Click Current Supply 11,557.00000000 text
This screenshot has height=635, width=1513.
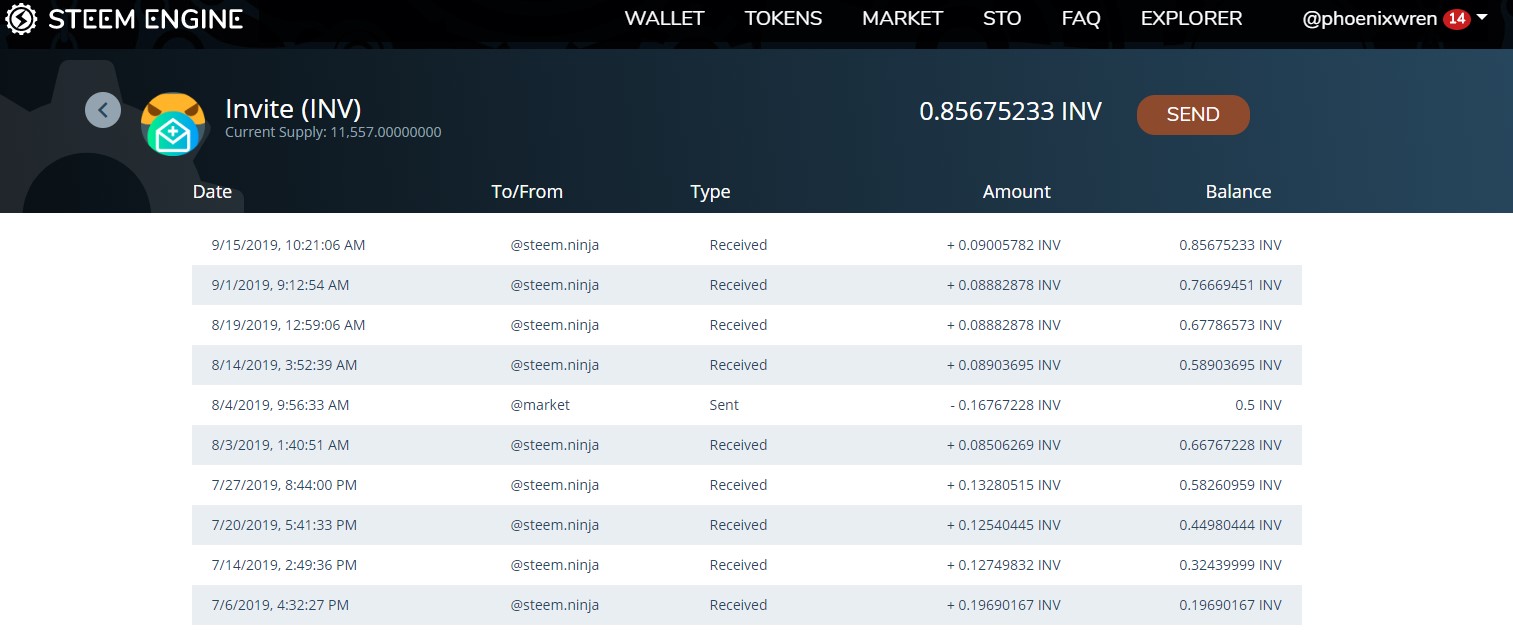coord(333,132)
